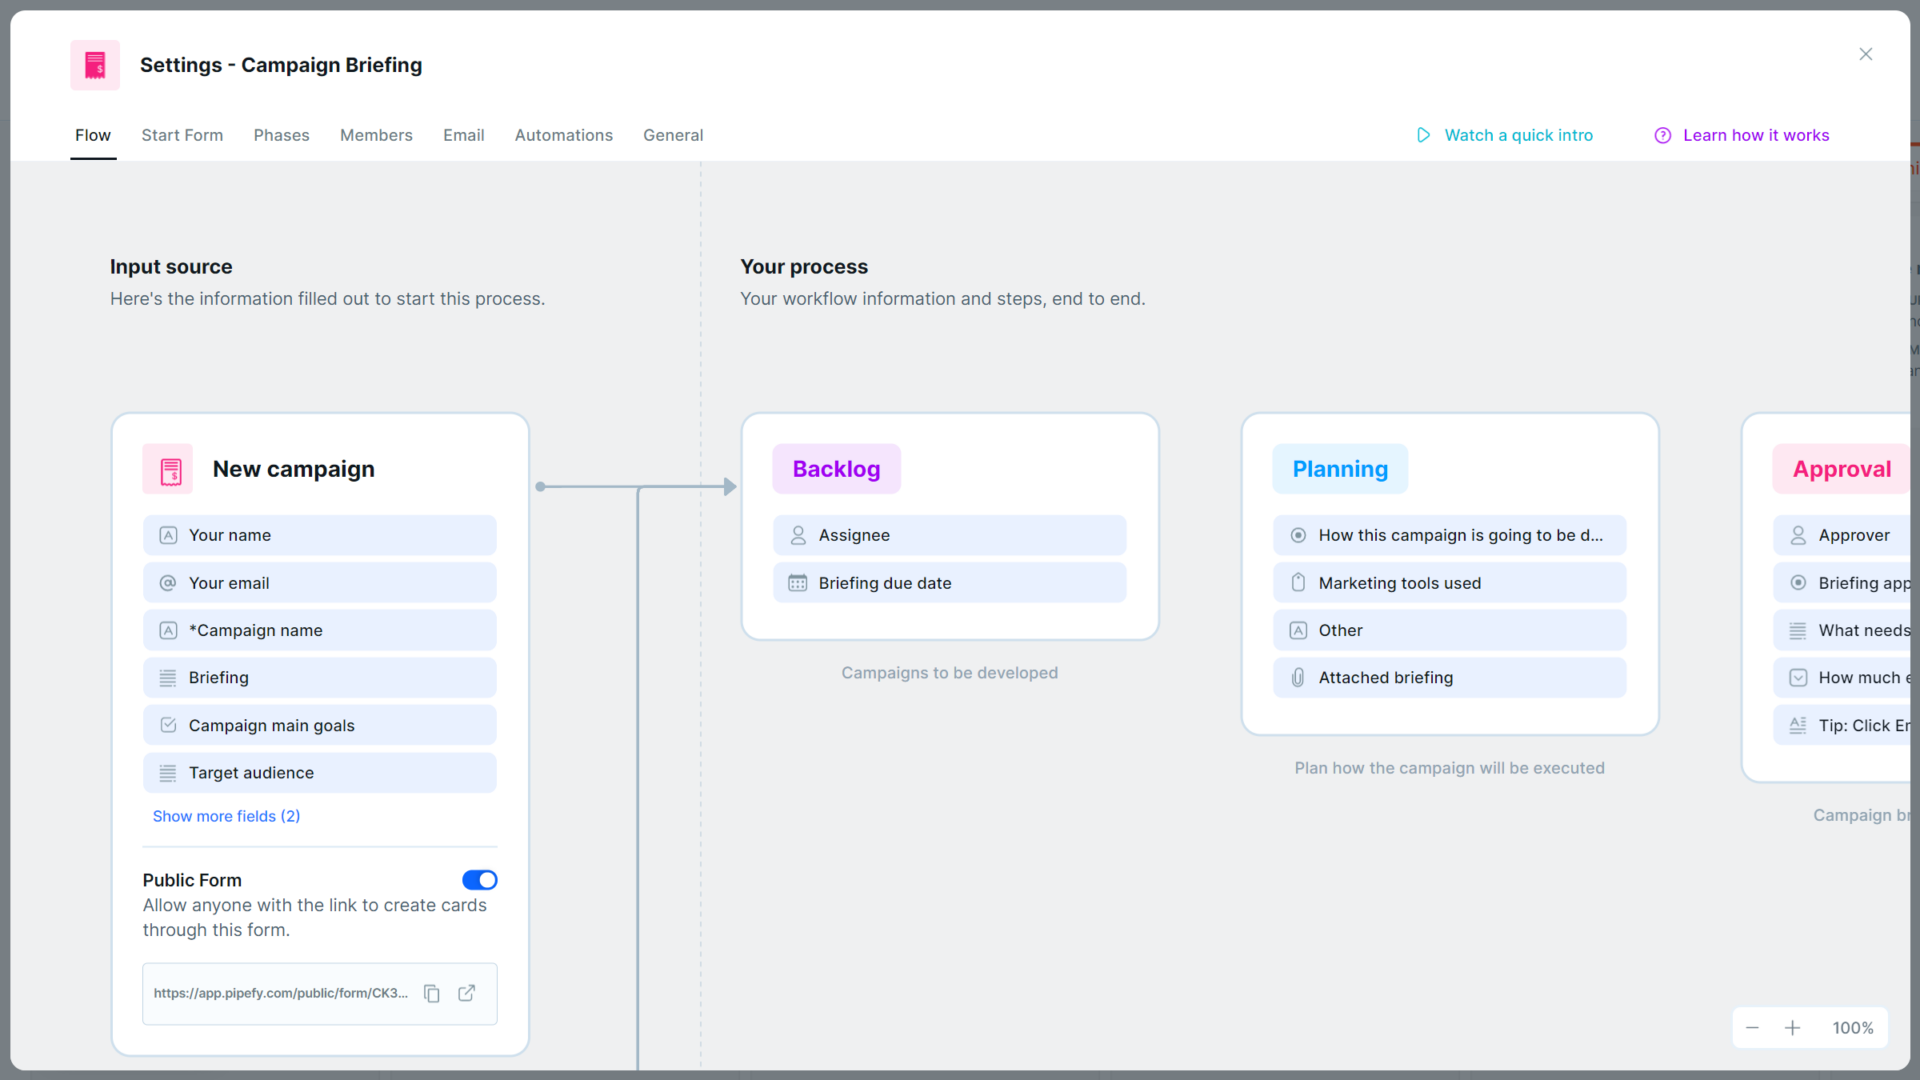This screenshot has width=1920, height=1080.
Task: Click the Assignee person icon in Backlog
Action: [797, 535]
